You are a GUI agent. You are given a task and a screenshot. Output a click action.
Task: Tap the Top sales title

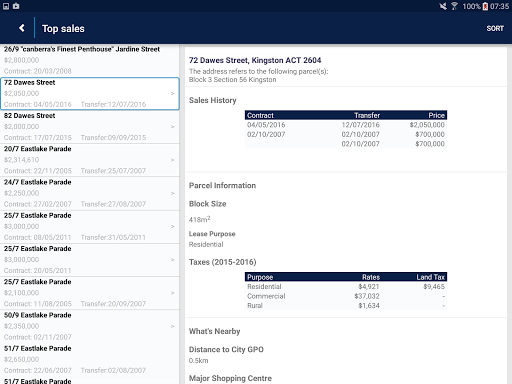pyautogui.click(x=63, y=29)
